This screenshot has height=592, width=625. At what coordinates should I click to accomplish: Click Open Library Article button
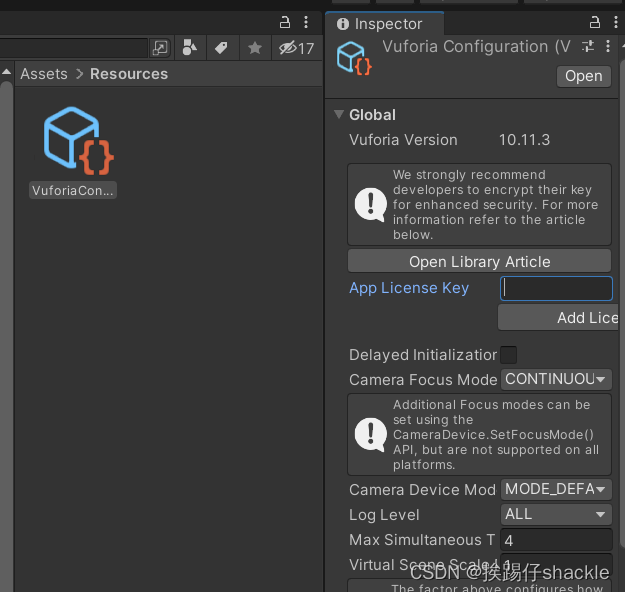pyautogui.click(x=480, y=262)
